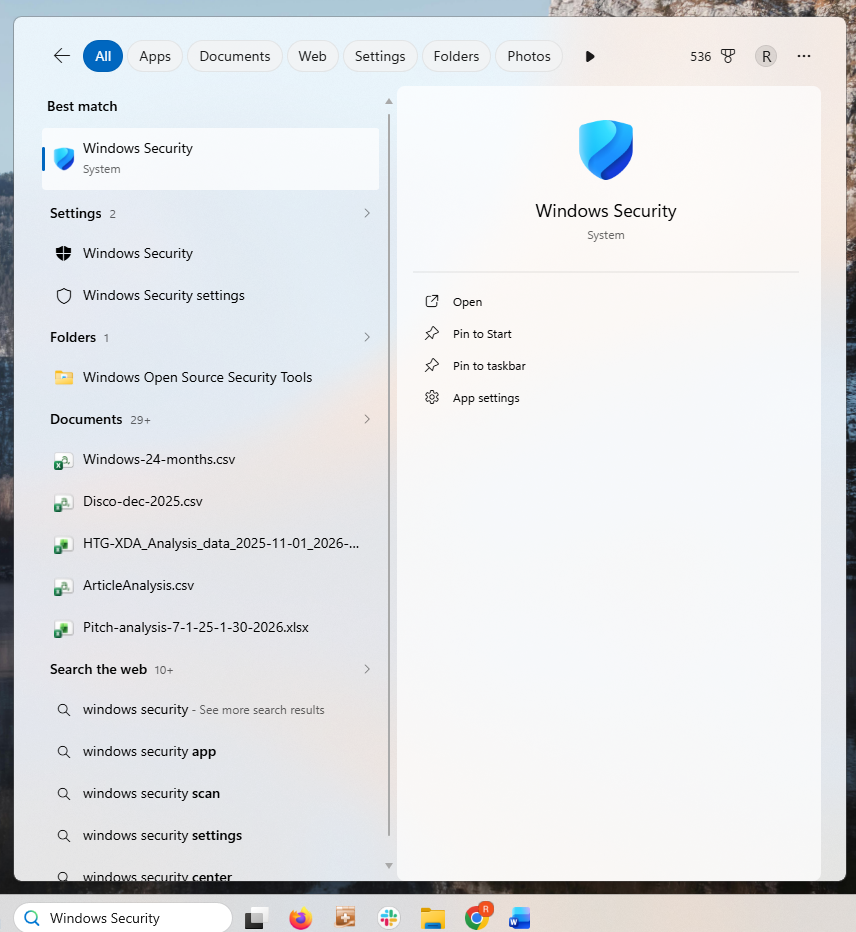Viewport: 856px width, 932px height.
Task: Open Word from the taskbar
Action: (520, 918)
